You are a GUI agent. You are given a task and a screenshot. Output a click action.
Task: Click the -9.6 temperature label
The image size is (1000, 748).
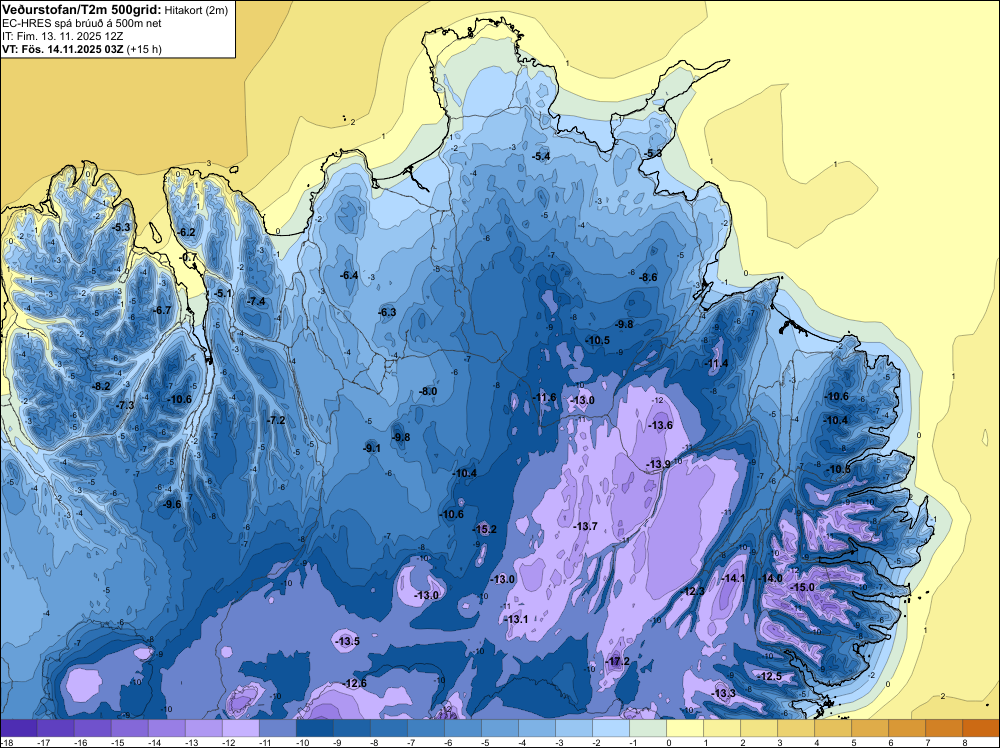tap(172, 504)
